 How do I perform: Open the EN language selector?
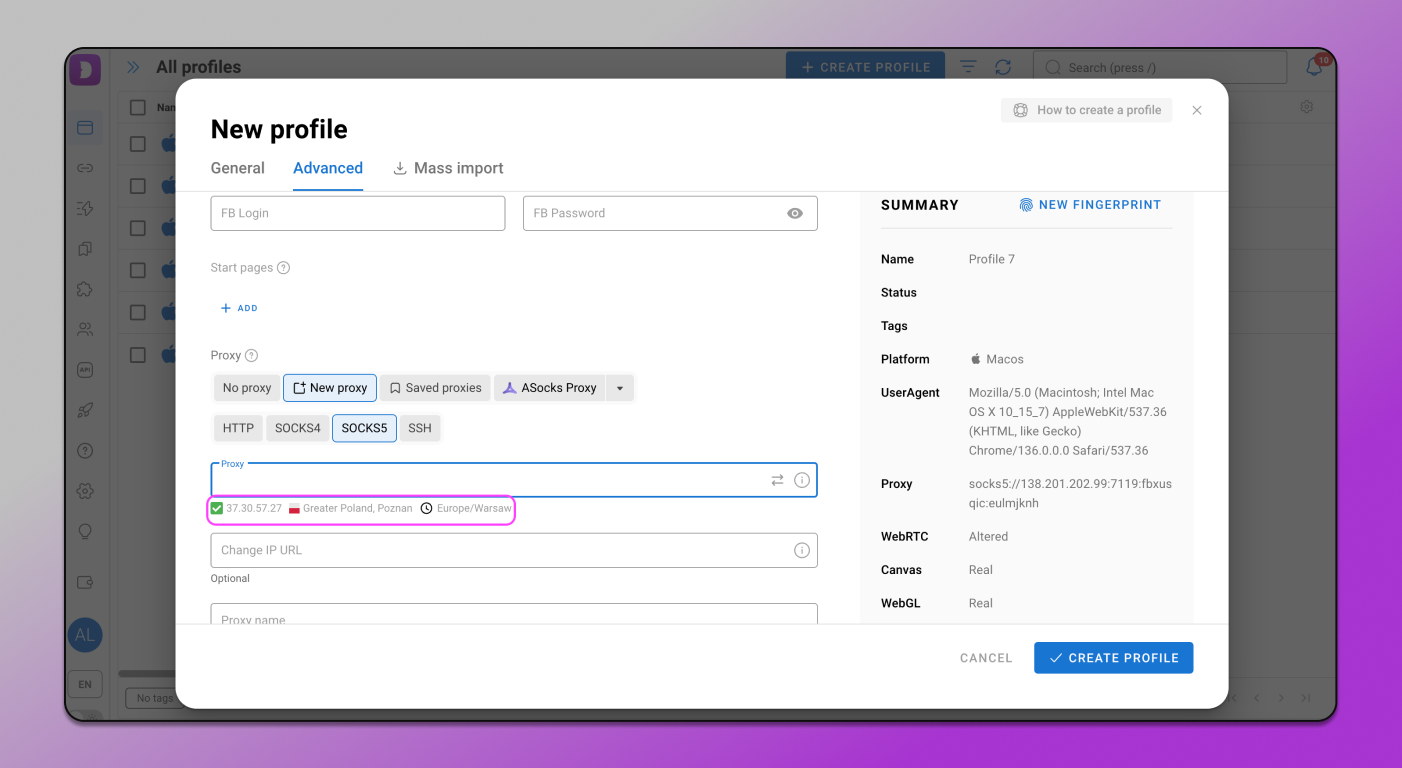click(85, 684)
